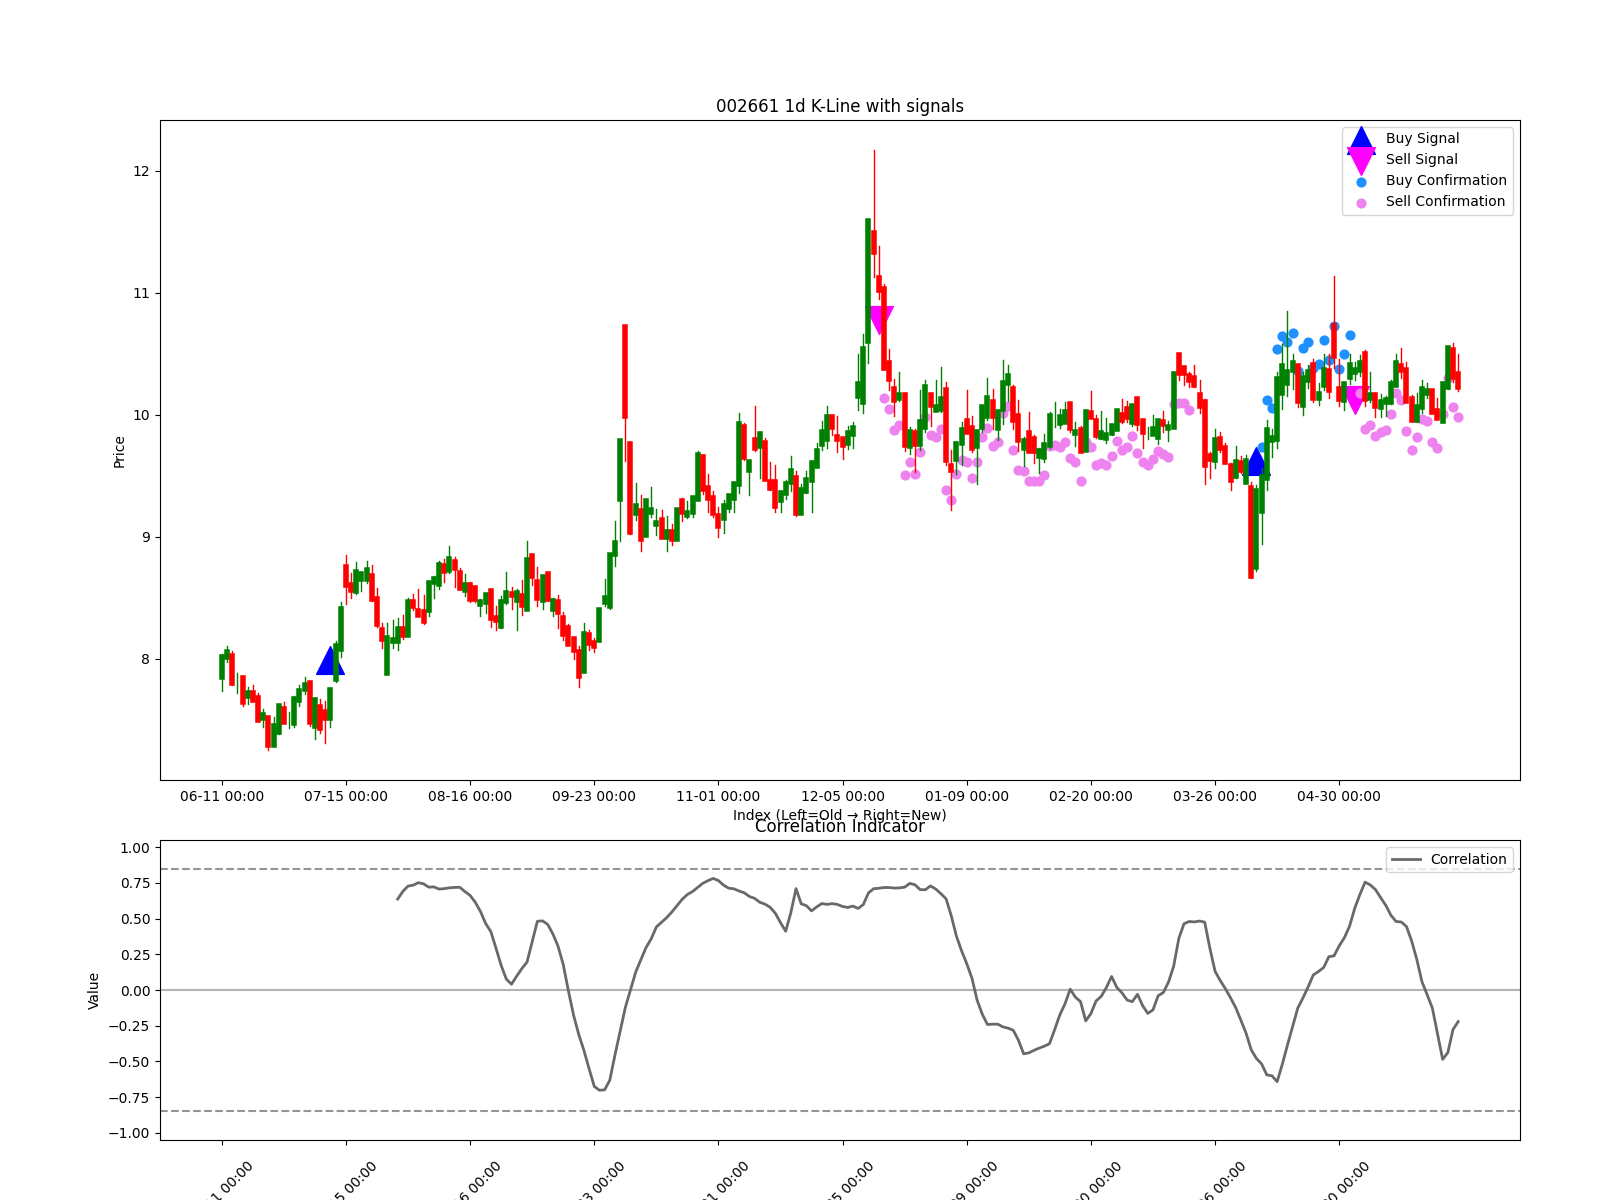Click the blue triangle icon in the legend
The height and width of the screenshot is (1200, 1600).
click(1361, 140)
